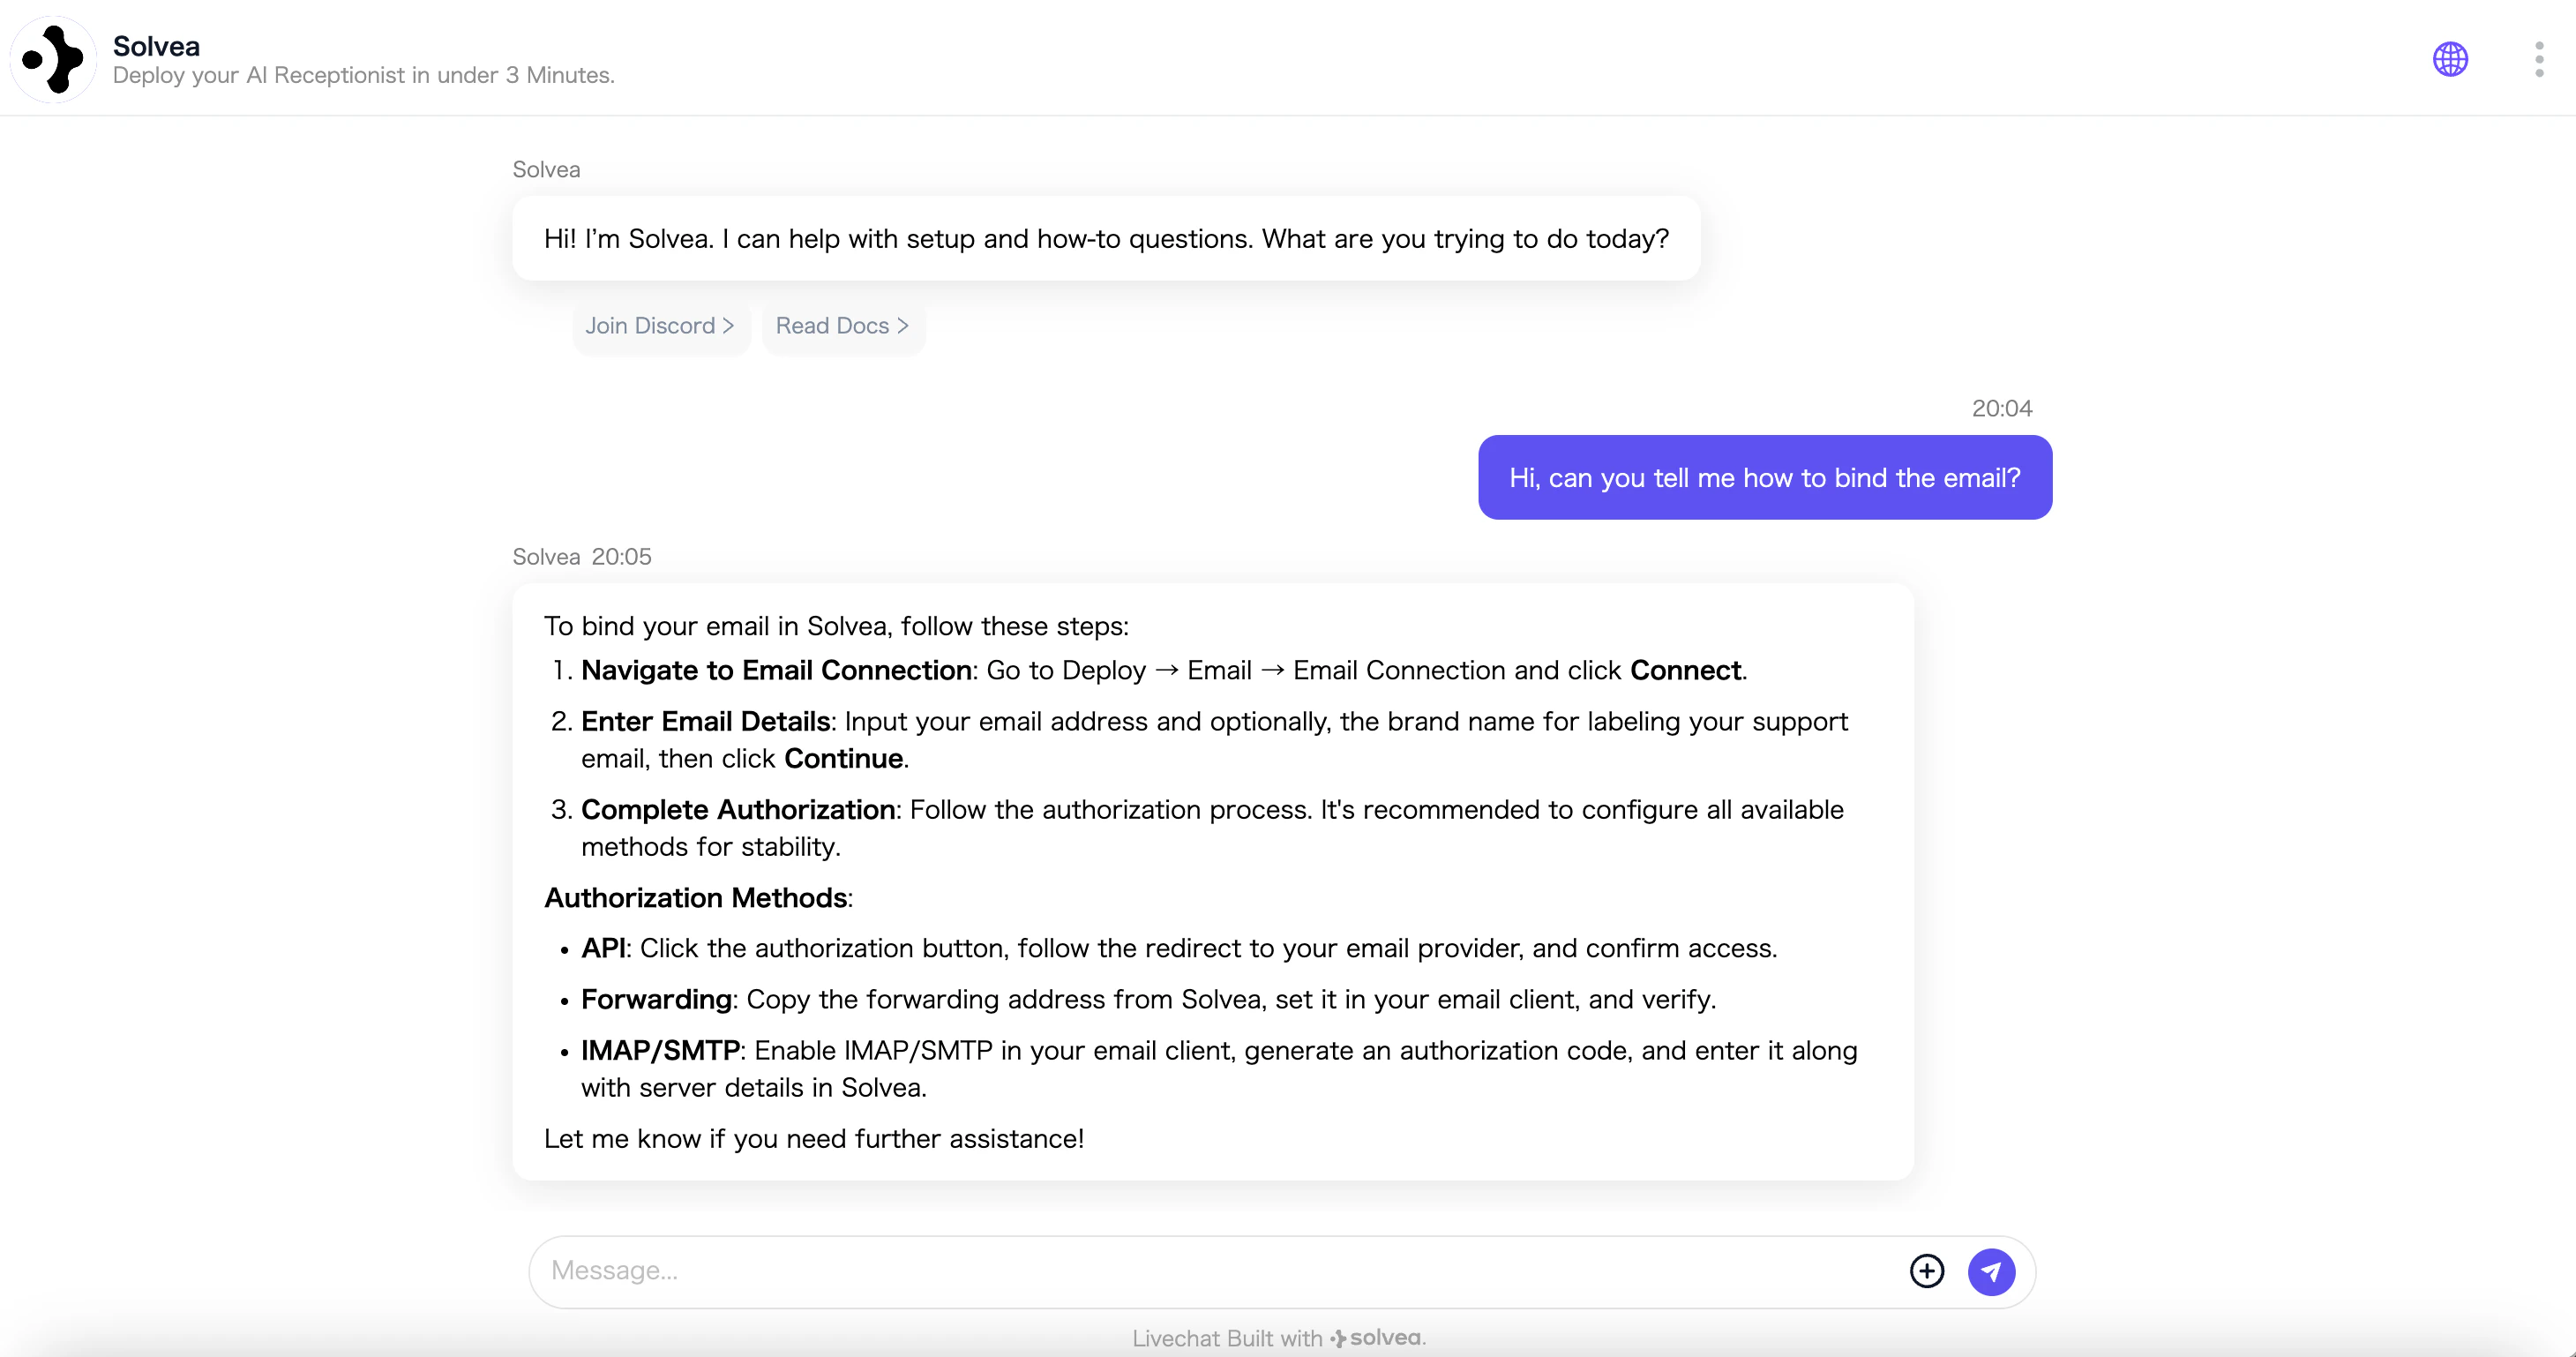Click the Solvea greeting message bubble
Image resolution: width=2576 pixels, height=1357 pixels.
coord(1106,239)
